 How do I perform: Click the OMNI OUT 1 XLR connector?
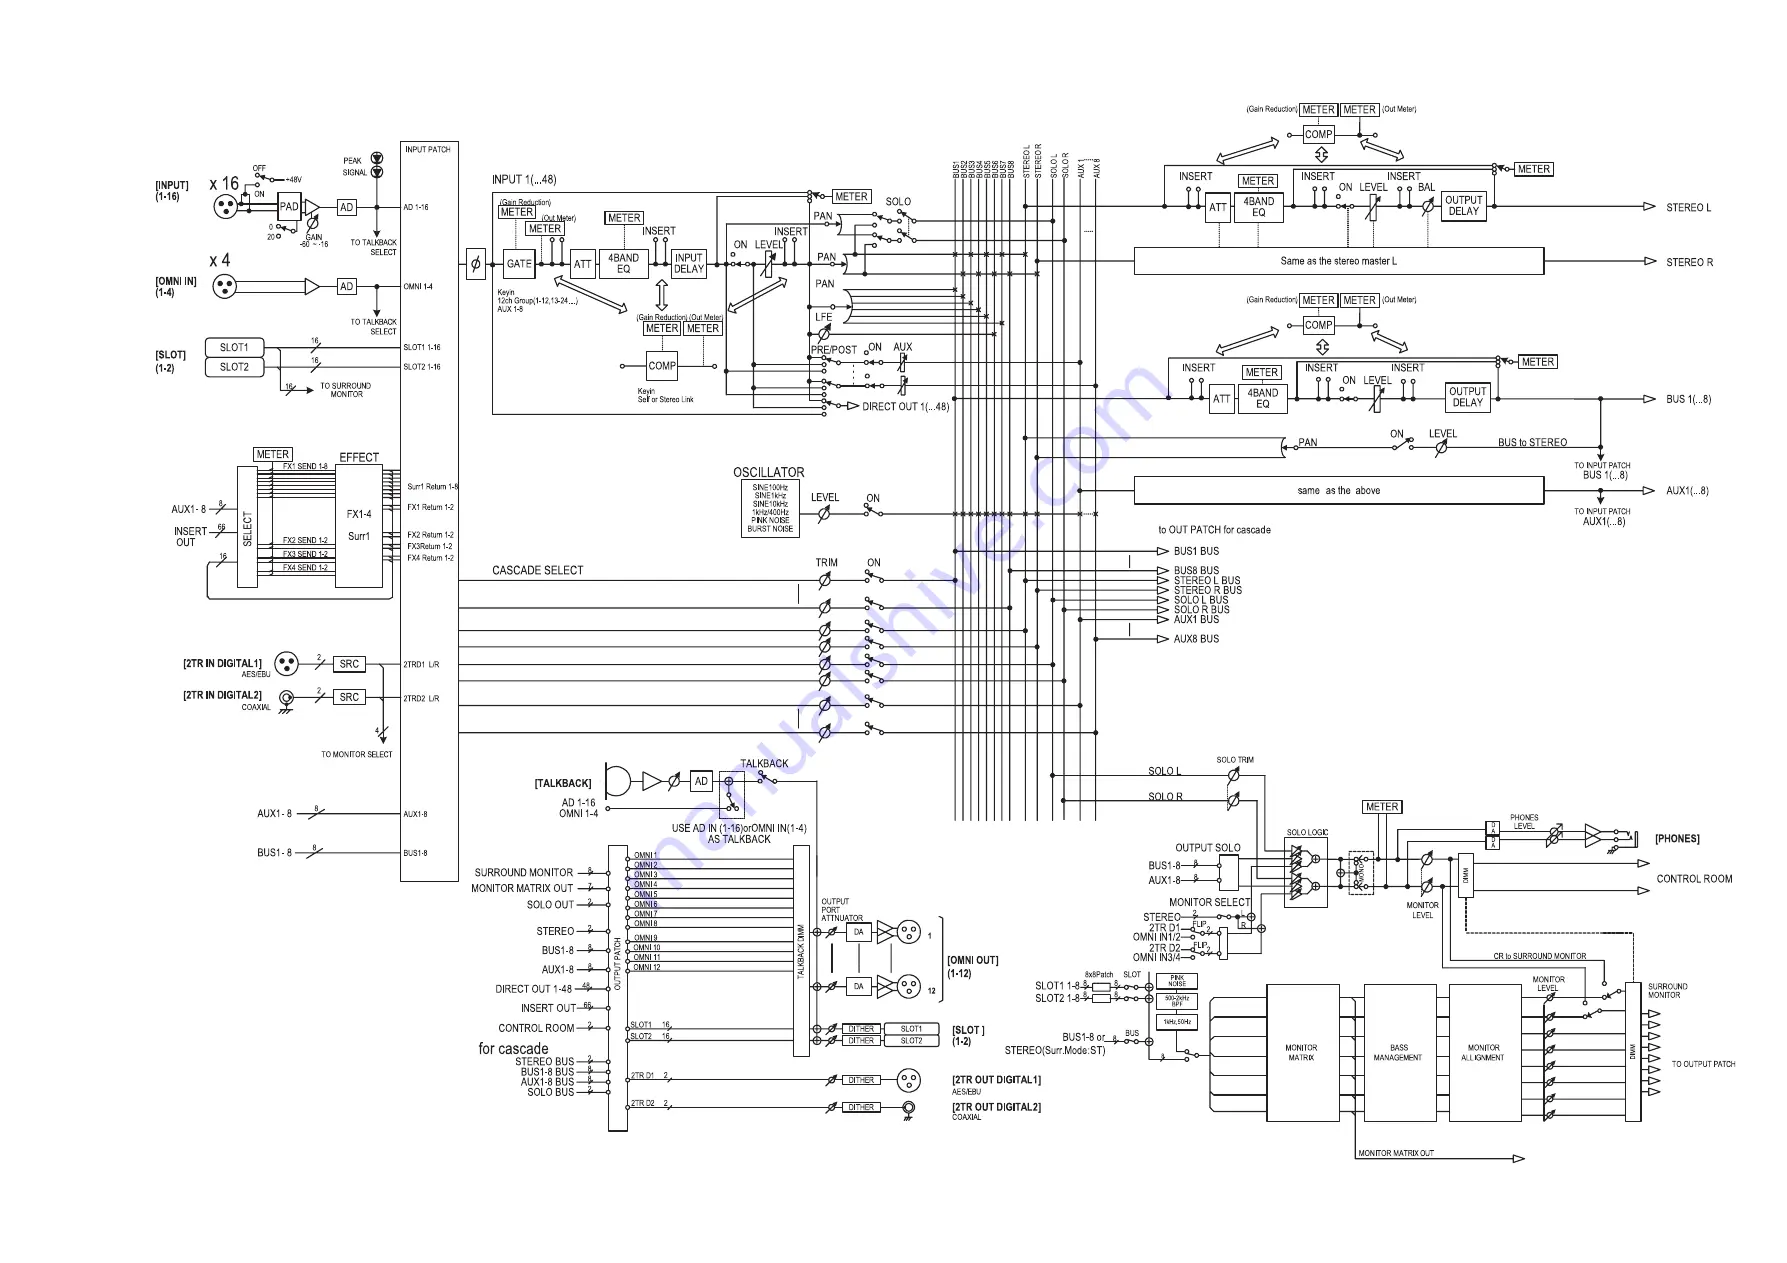[909, 932]
